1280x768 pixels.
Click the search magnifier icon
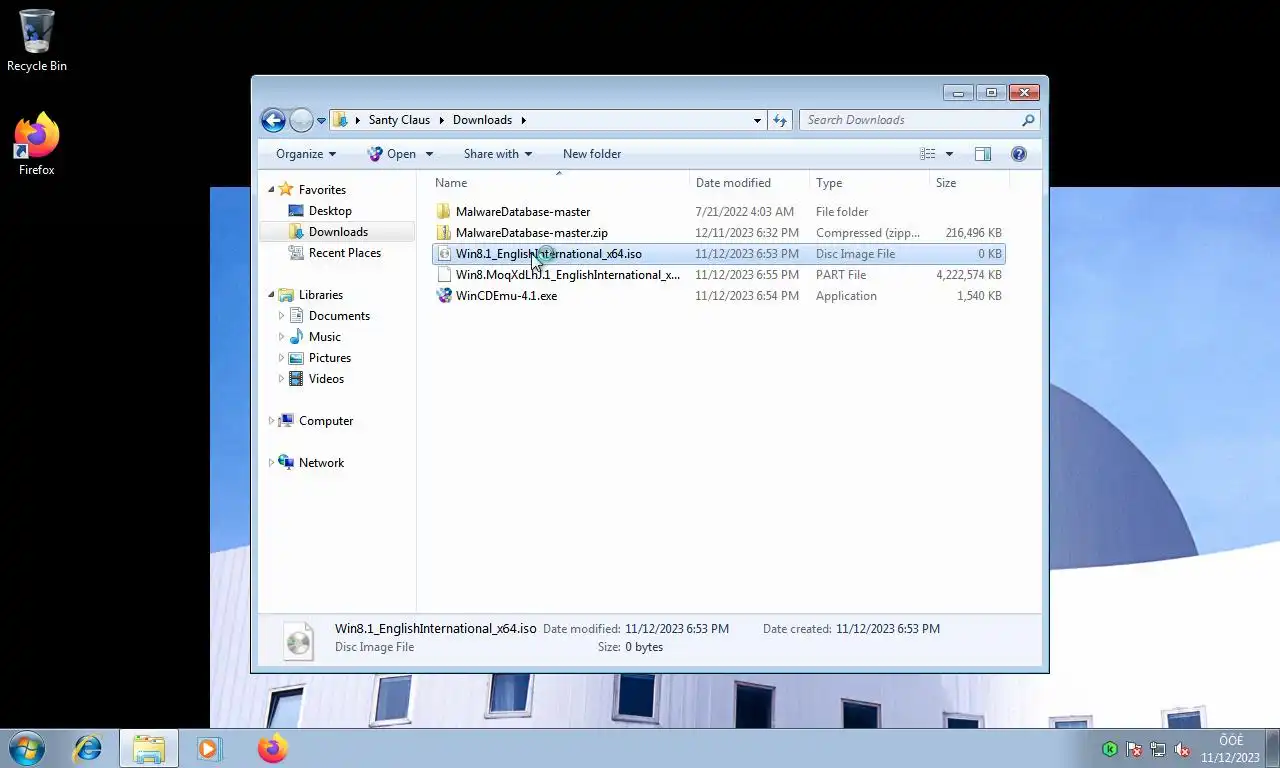click(x=1028, y=120)
